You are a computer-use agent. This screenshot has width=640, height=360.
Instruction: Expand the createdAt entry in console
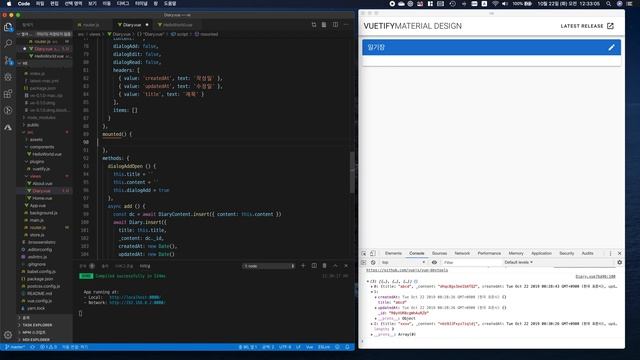[376, 297]
